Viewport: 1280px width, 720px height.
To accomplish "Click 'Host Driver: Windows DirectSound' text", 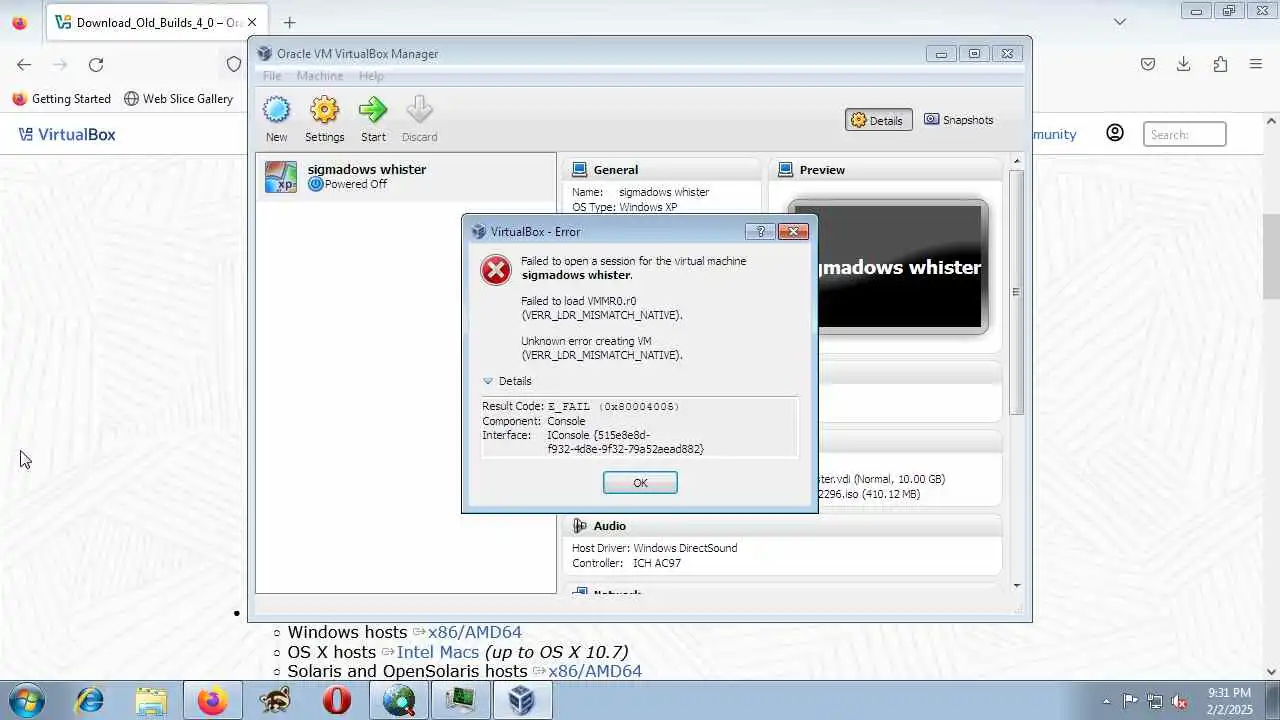I will pyautogui.click(x=655, y=548).
